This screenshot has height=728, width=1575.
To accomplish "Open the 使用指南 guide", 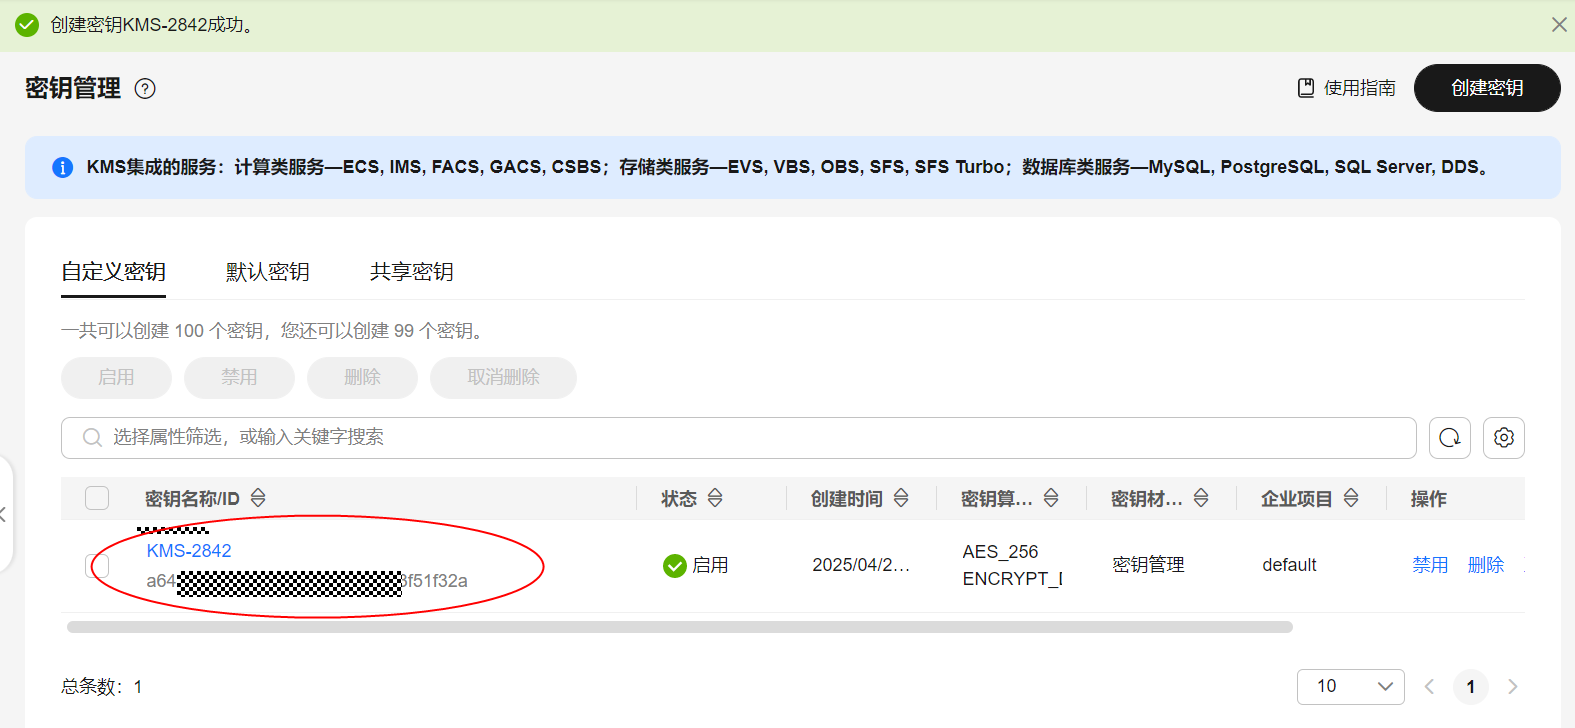I will point(1346,88).
